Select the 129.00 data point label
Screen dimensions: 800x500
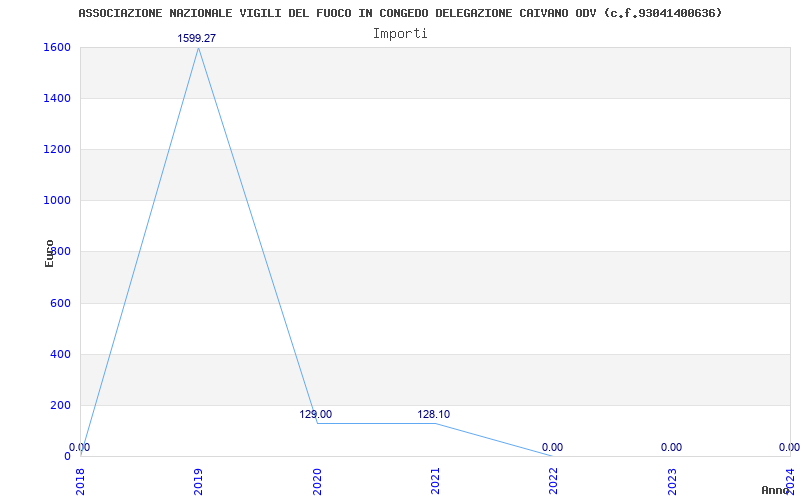[x=315, y=414]
